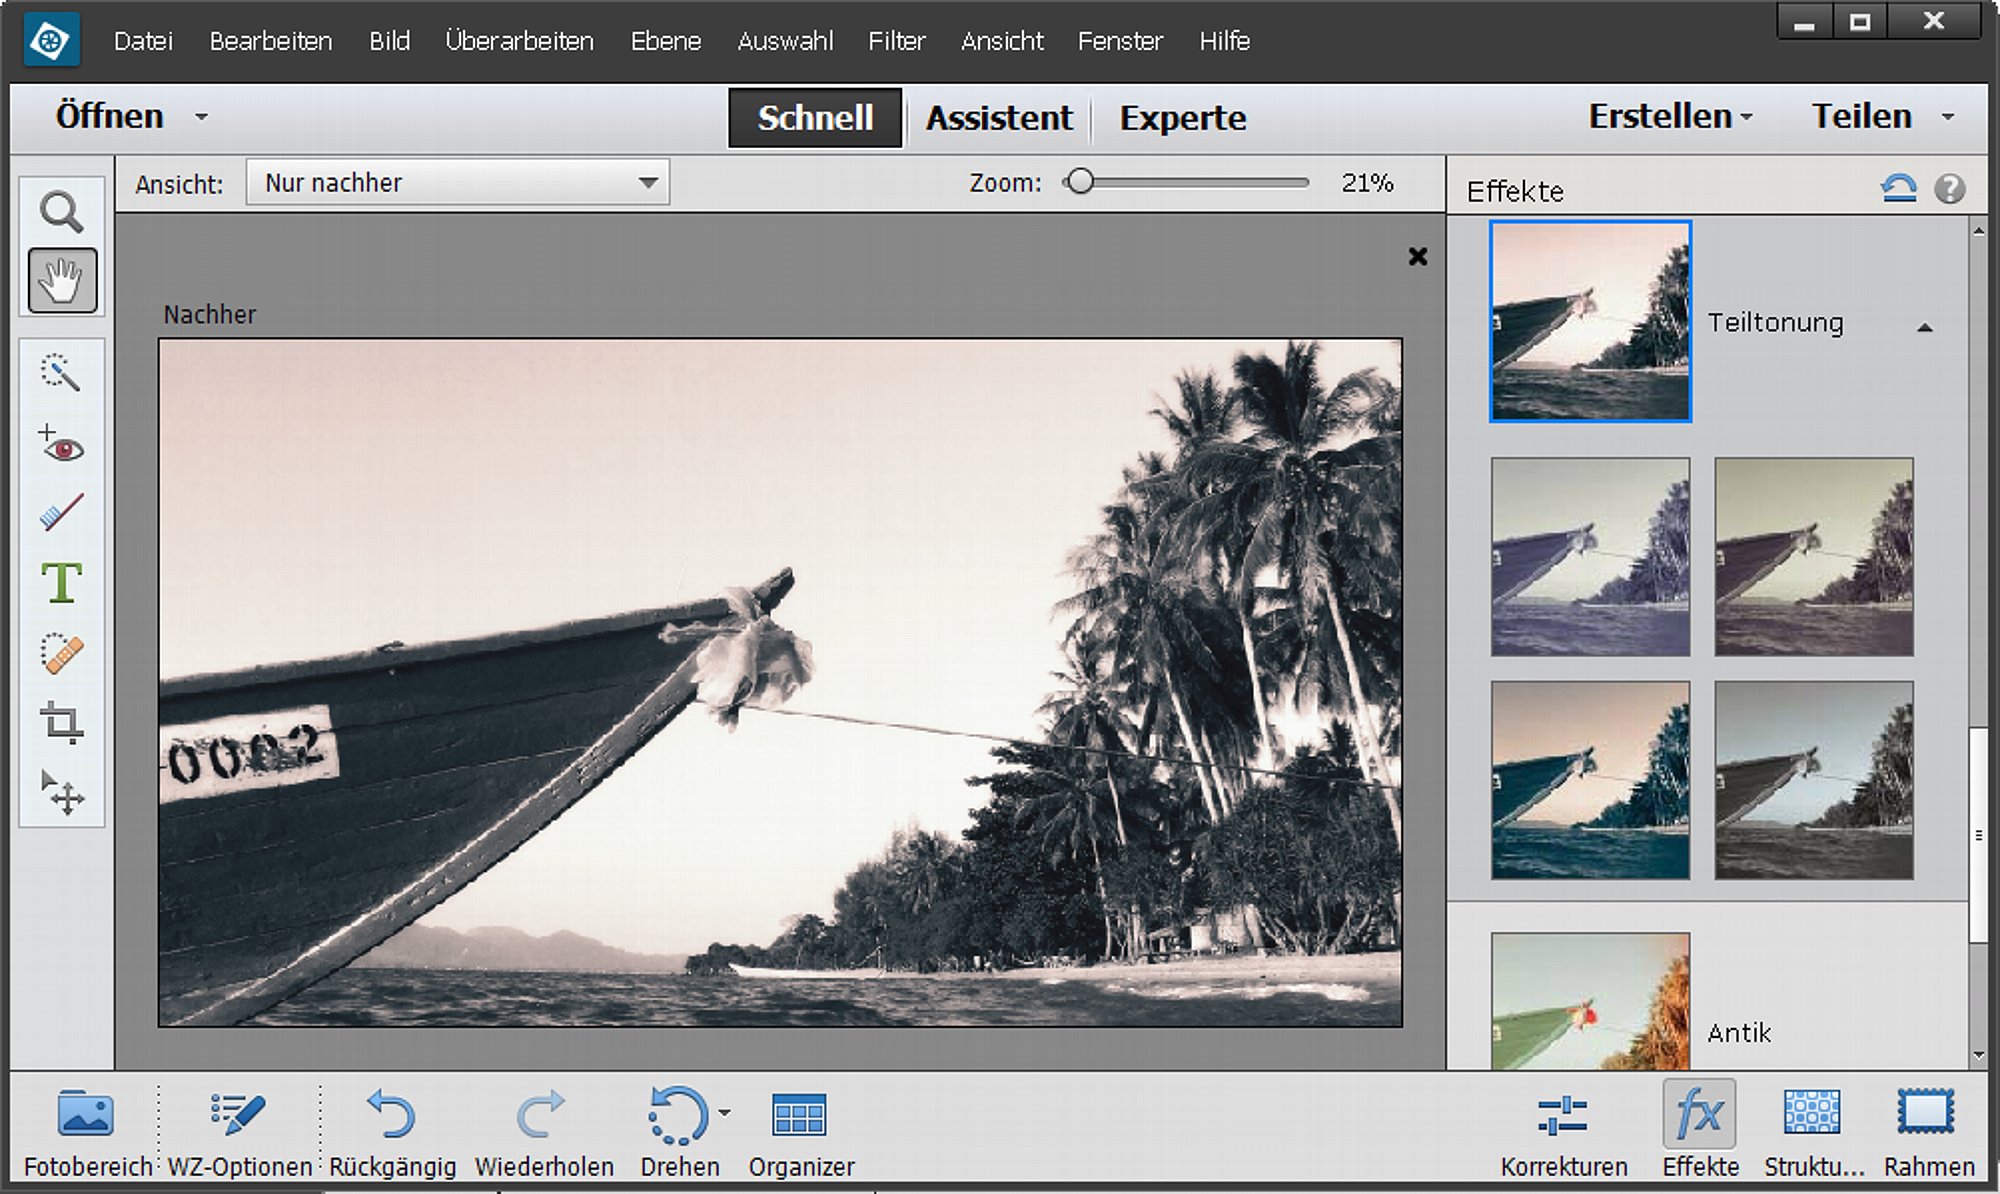Choose the Spot Healing bandage tool
Image resolution: width=2000 pixels, height=1194 pixels.
61,654
